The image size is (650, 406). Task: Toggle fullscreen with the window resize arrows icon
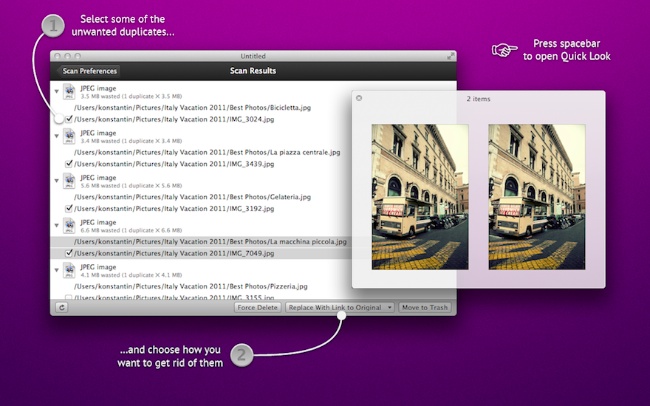coord(450,57)
